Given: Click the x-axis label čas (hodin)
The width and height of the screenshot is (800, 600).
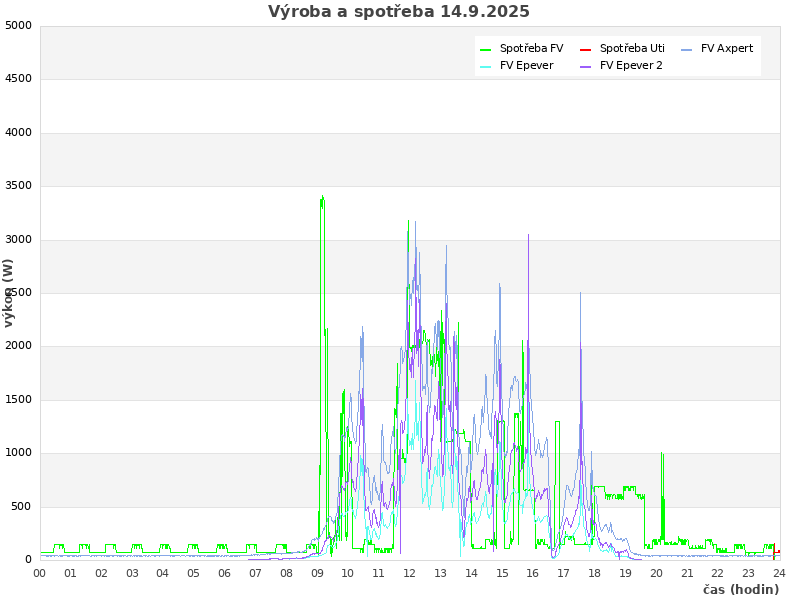Looking at the screenshot, I should (x=740, y=590).
